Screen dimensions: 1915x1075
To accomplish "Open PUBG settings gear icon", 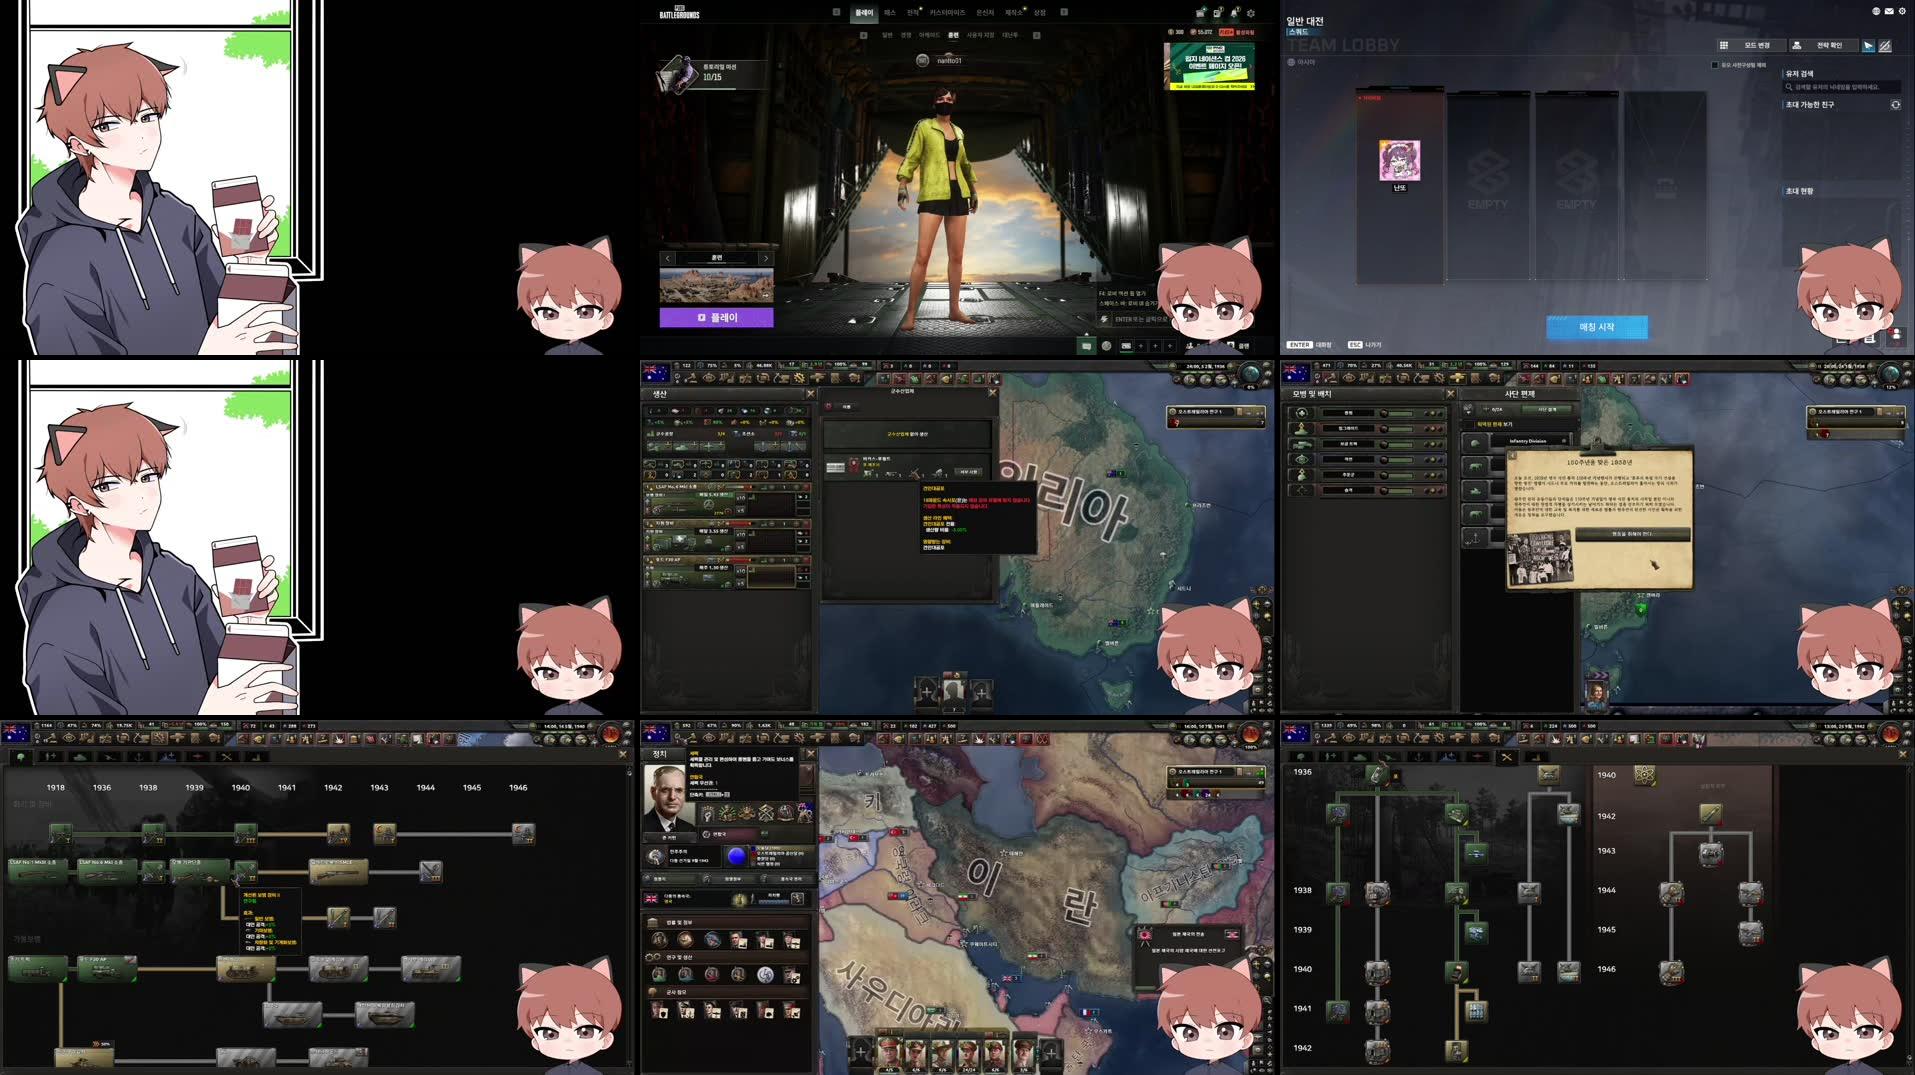I will coord(1250,13).
